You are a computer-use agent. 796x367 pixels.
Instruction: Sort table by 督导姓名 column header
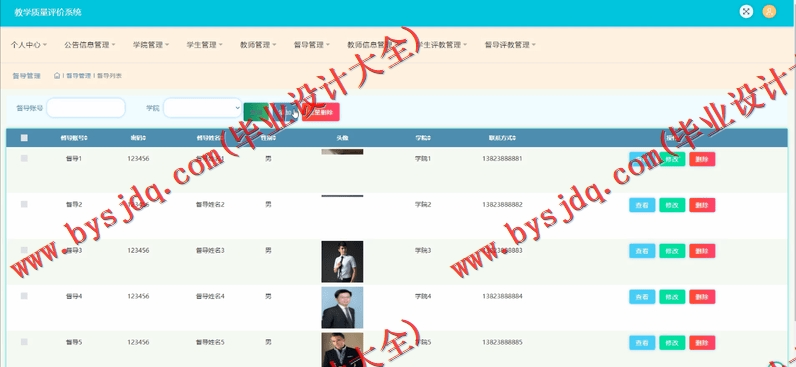[210, 138]
